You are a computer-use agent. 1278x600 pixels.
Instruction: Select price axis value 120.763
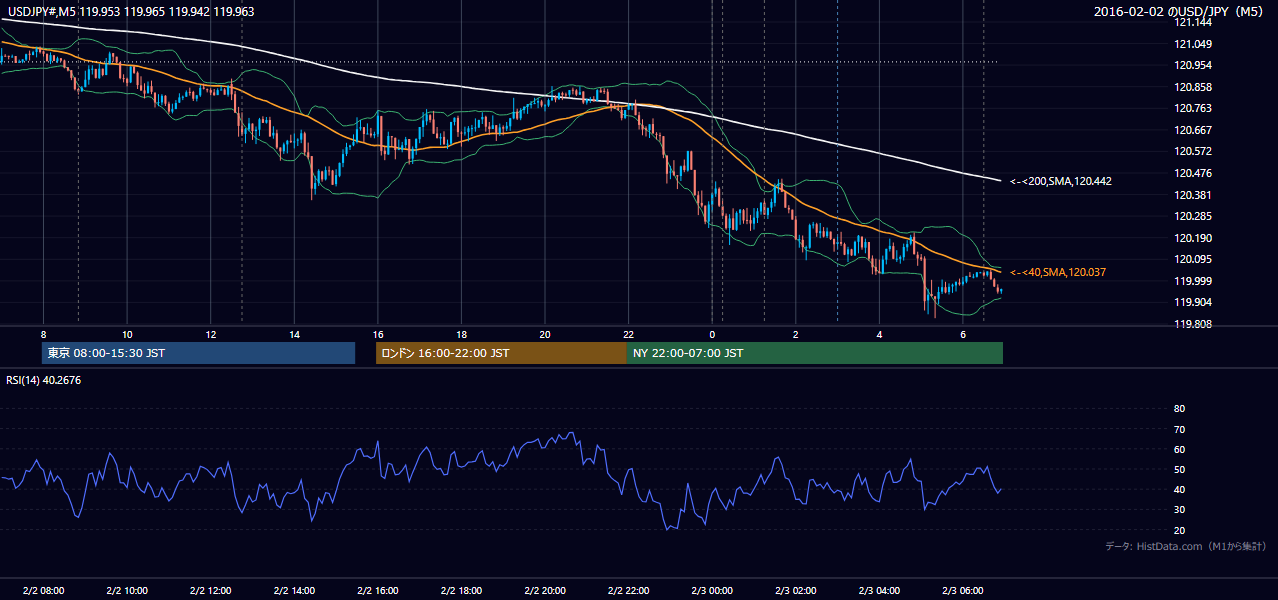pyautogui.click(x=1192, y=108)
